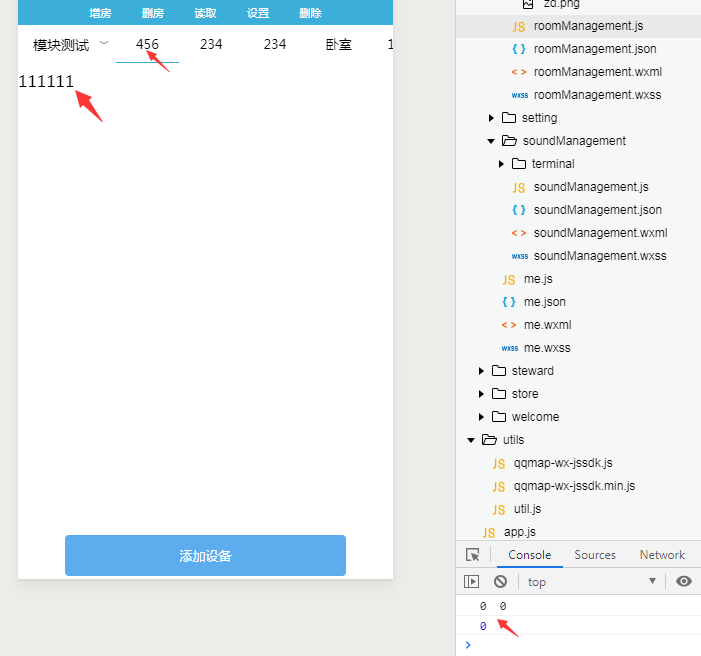This screenshot has height=656, width=701.
Task: Open the roomManagement.json file
Action: tap(595, 49)
